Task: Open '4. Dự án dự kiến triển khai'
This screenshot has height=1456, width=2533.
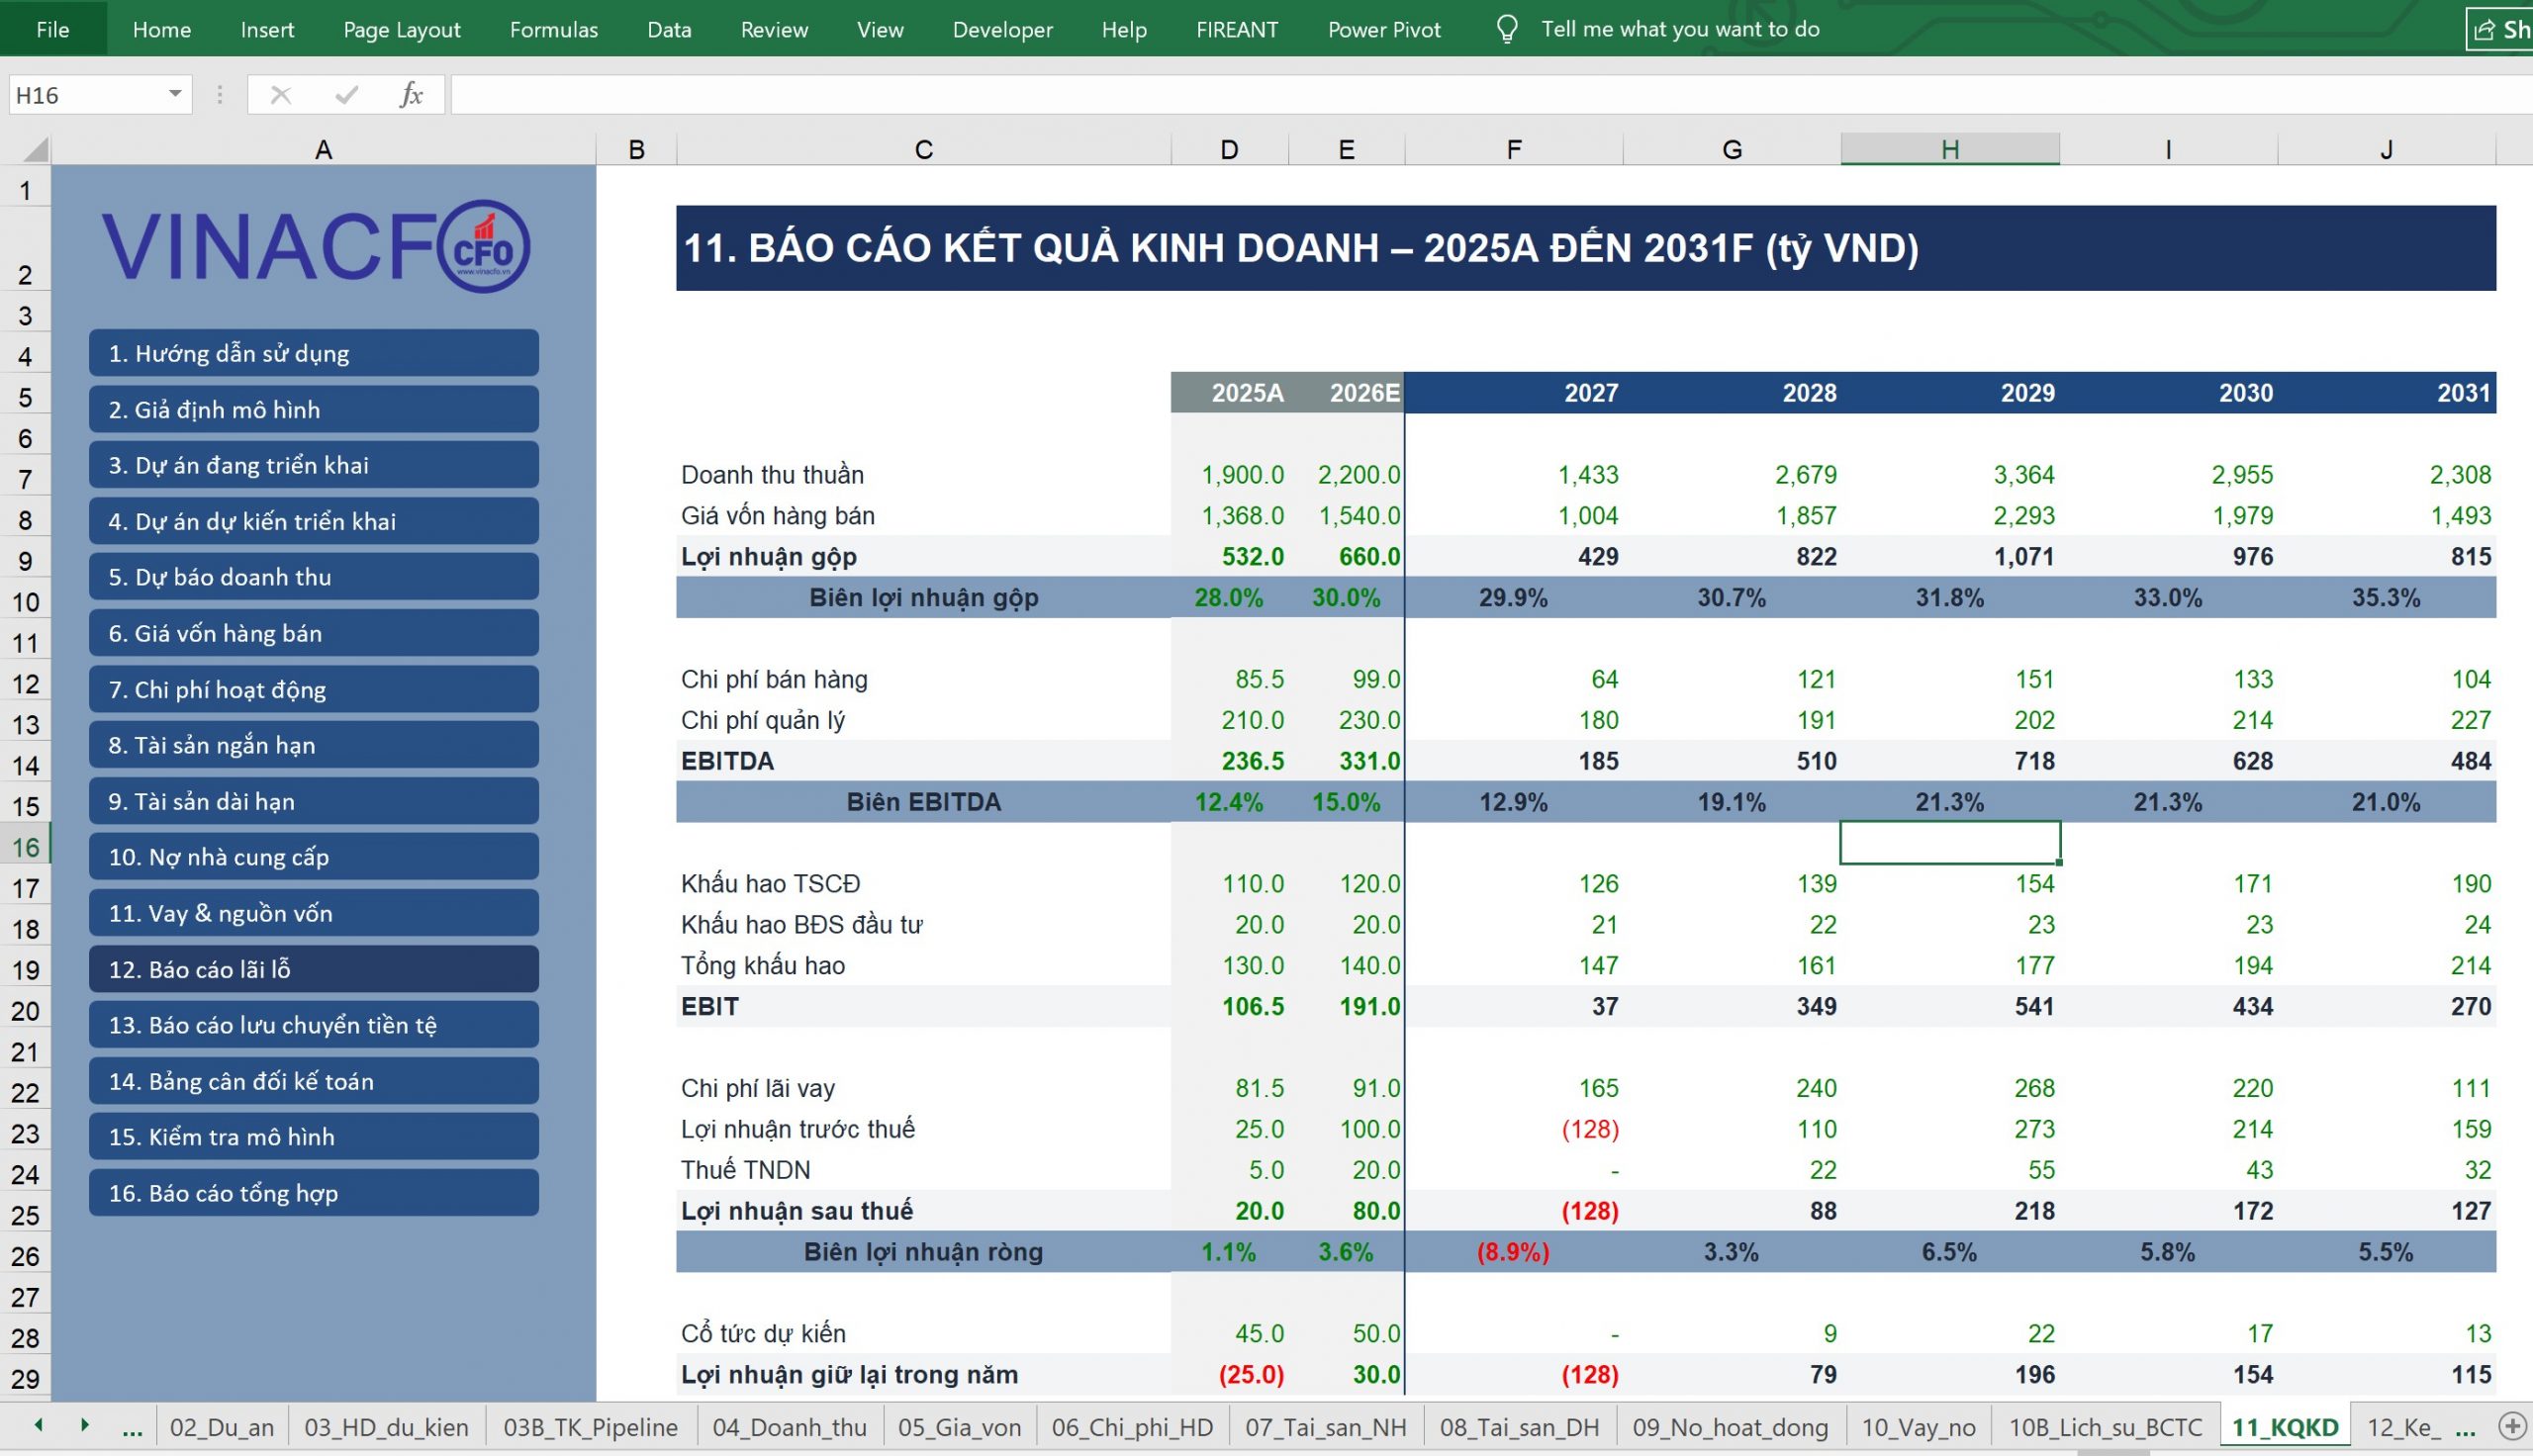Action: coord(314,521)
